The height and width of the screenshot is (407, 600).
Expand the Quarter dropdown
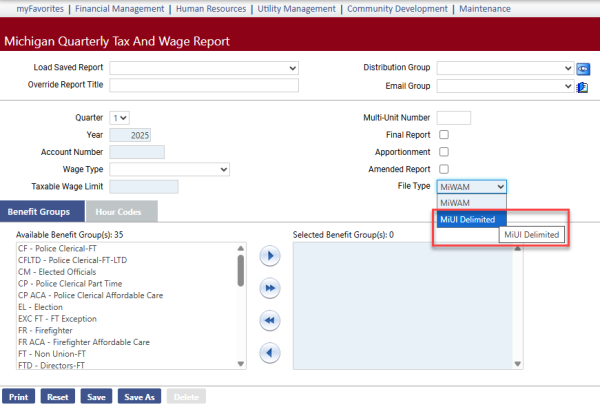click(x=120, y=118)
